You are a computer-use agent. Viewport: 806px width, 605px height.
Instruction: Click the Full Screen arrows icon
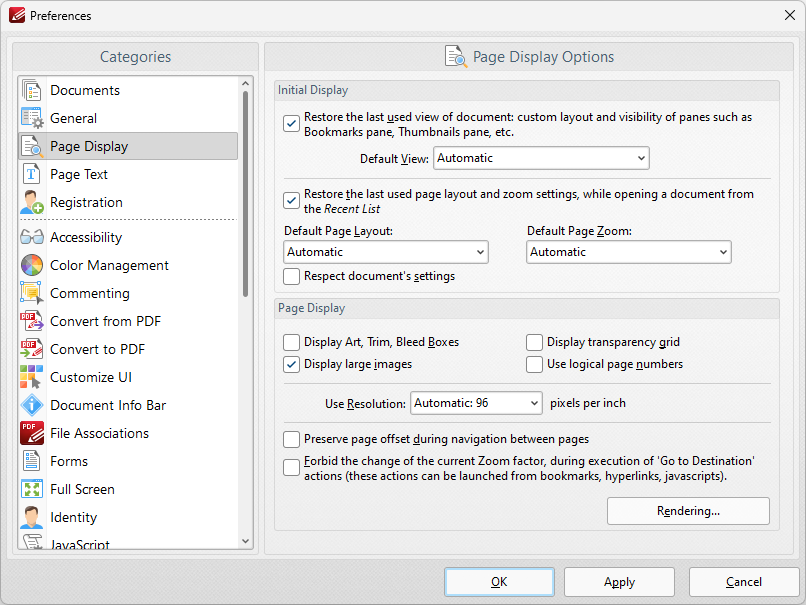point(32,489)
